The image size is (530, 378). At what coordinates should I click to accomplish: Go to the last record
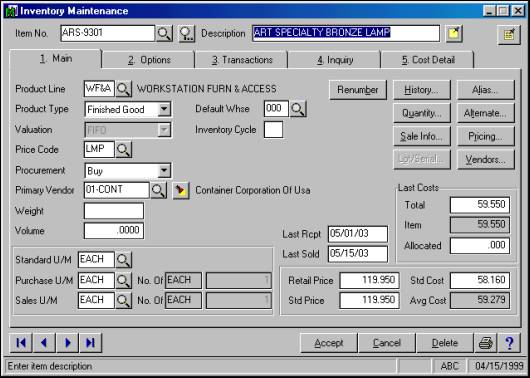pos(91,343)
